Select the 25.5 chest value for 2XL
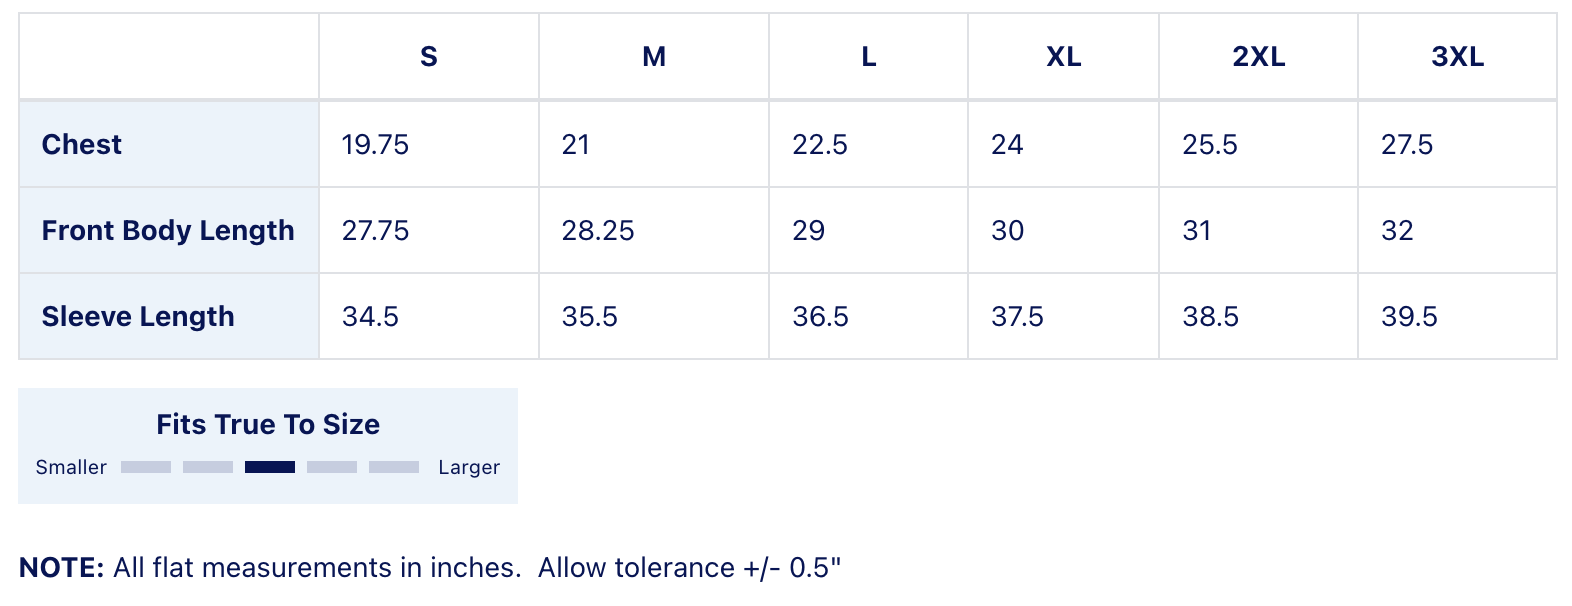1572x606 pixels. coord(1210,145)
